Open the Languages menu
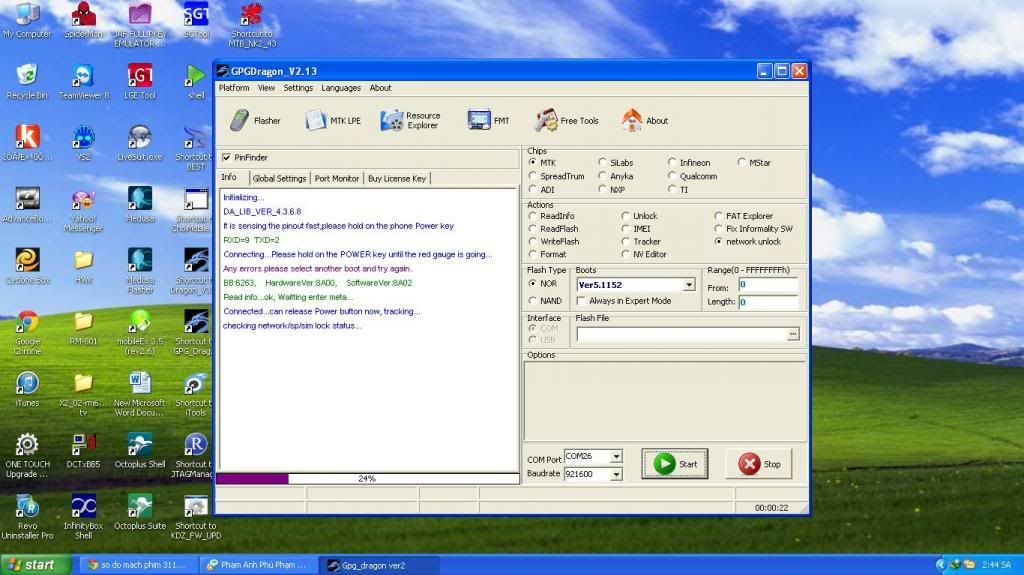 [x=341, y=88]
